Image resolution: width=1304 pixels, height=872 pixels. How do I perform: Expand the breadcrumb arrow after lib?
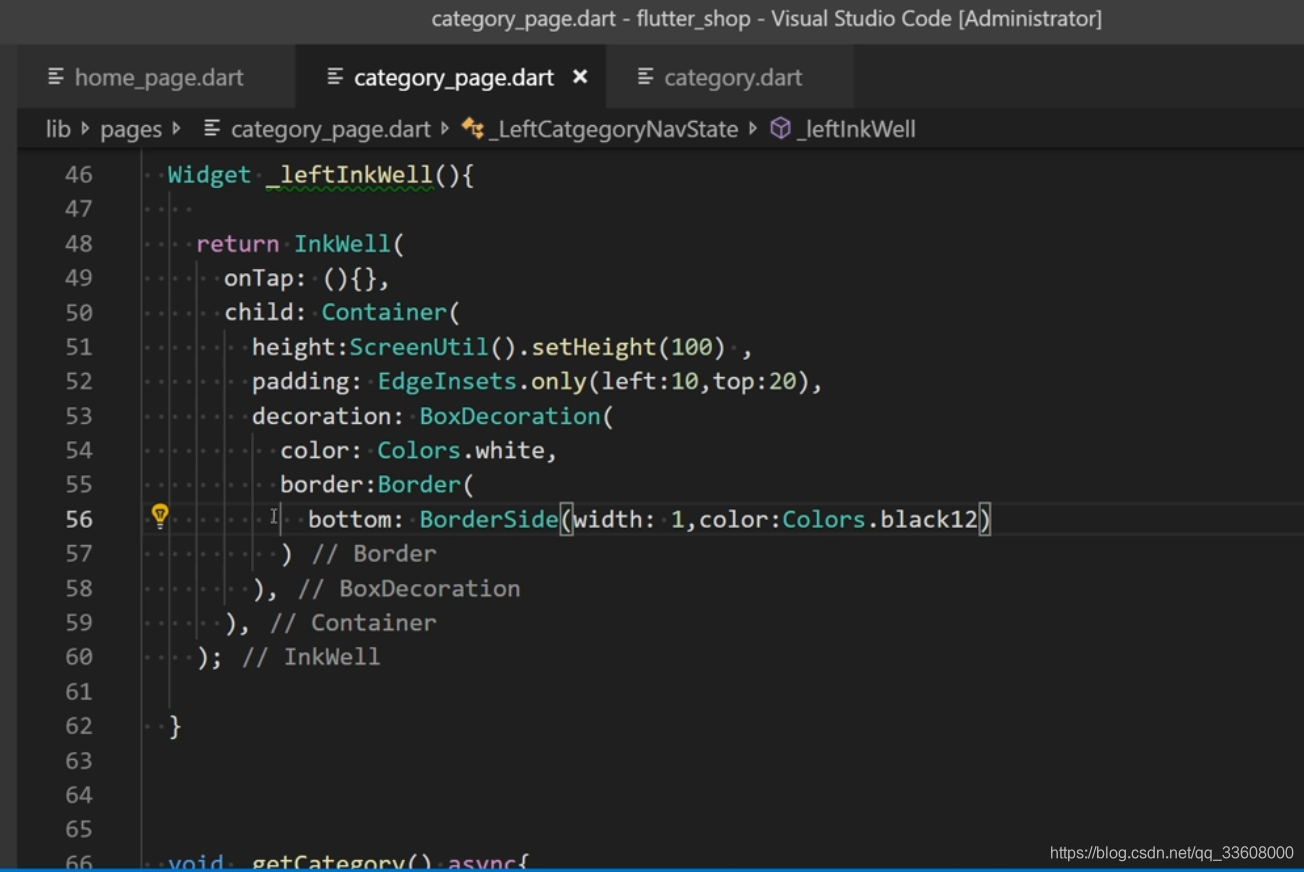(x=85, y=129)
